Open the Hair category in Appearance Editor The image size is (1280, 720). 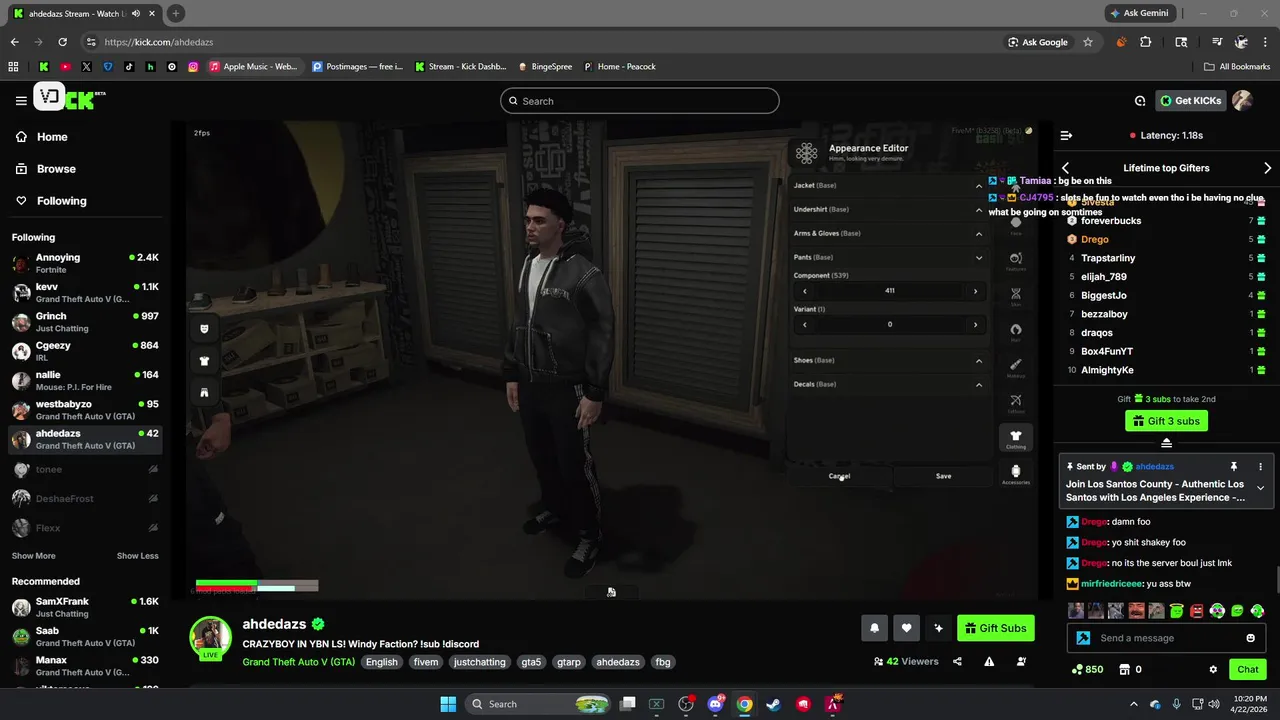click(1016, 330)
